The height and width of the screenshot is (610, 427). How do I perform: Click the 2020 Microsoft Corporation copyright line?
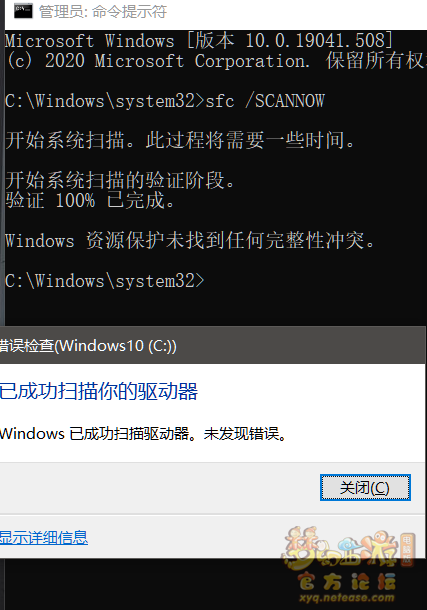[216, 61]
